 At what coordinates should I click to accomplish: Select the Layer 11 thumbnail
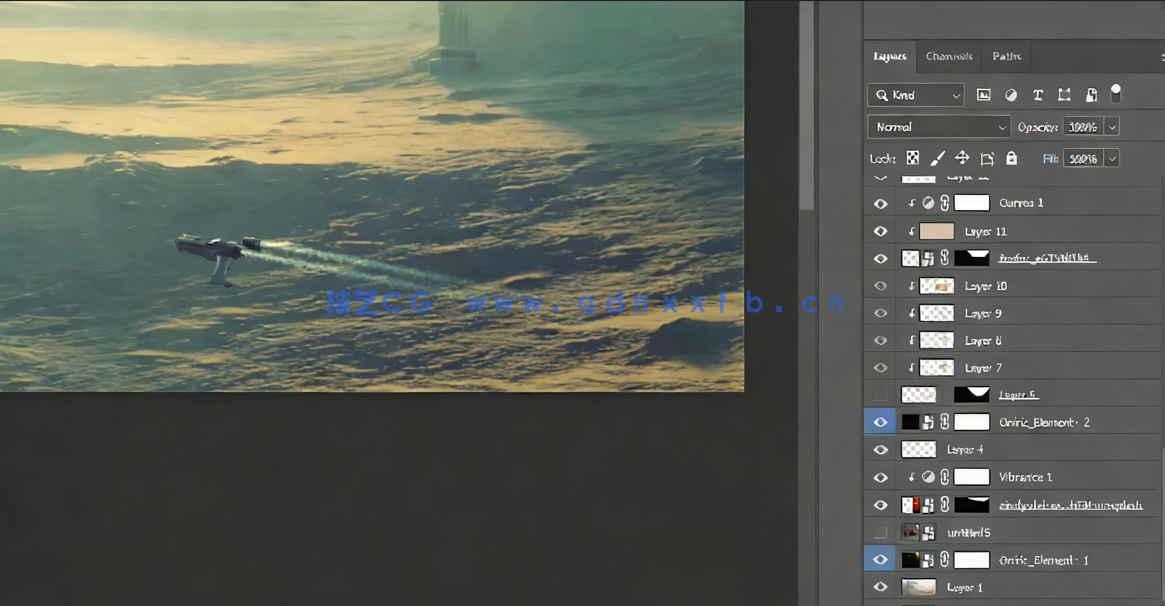[936, 231]
